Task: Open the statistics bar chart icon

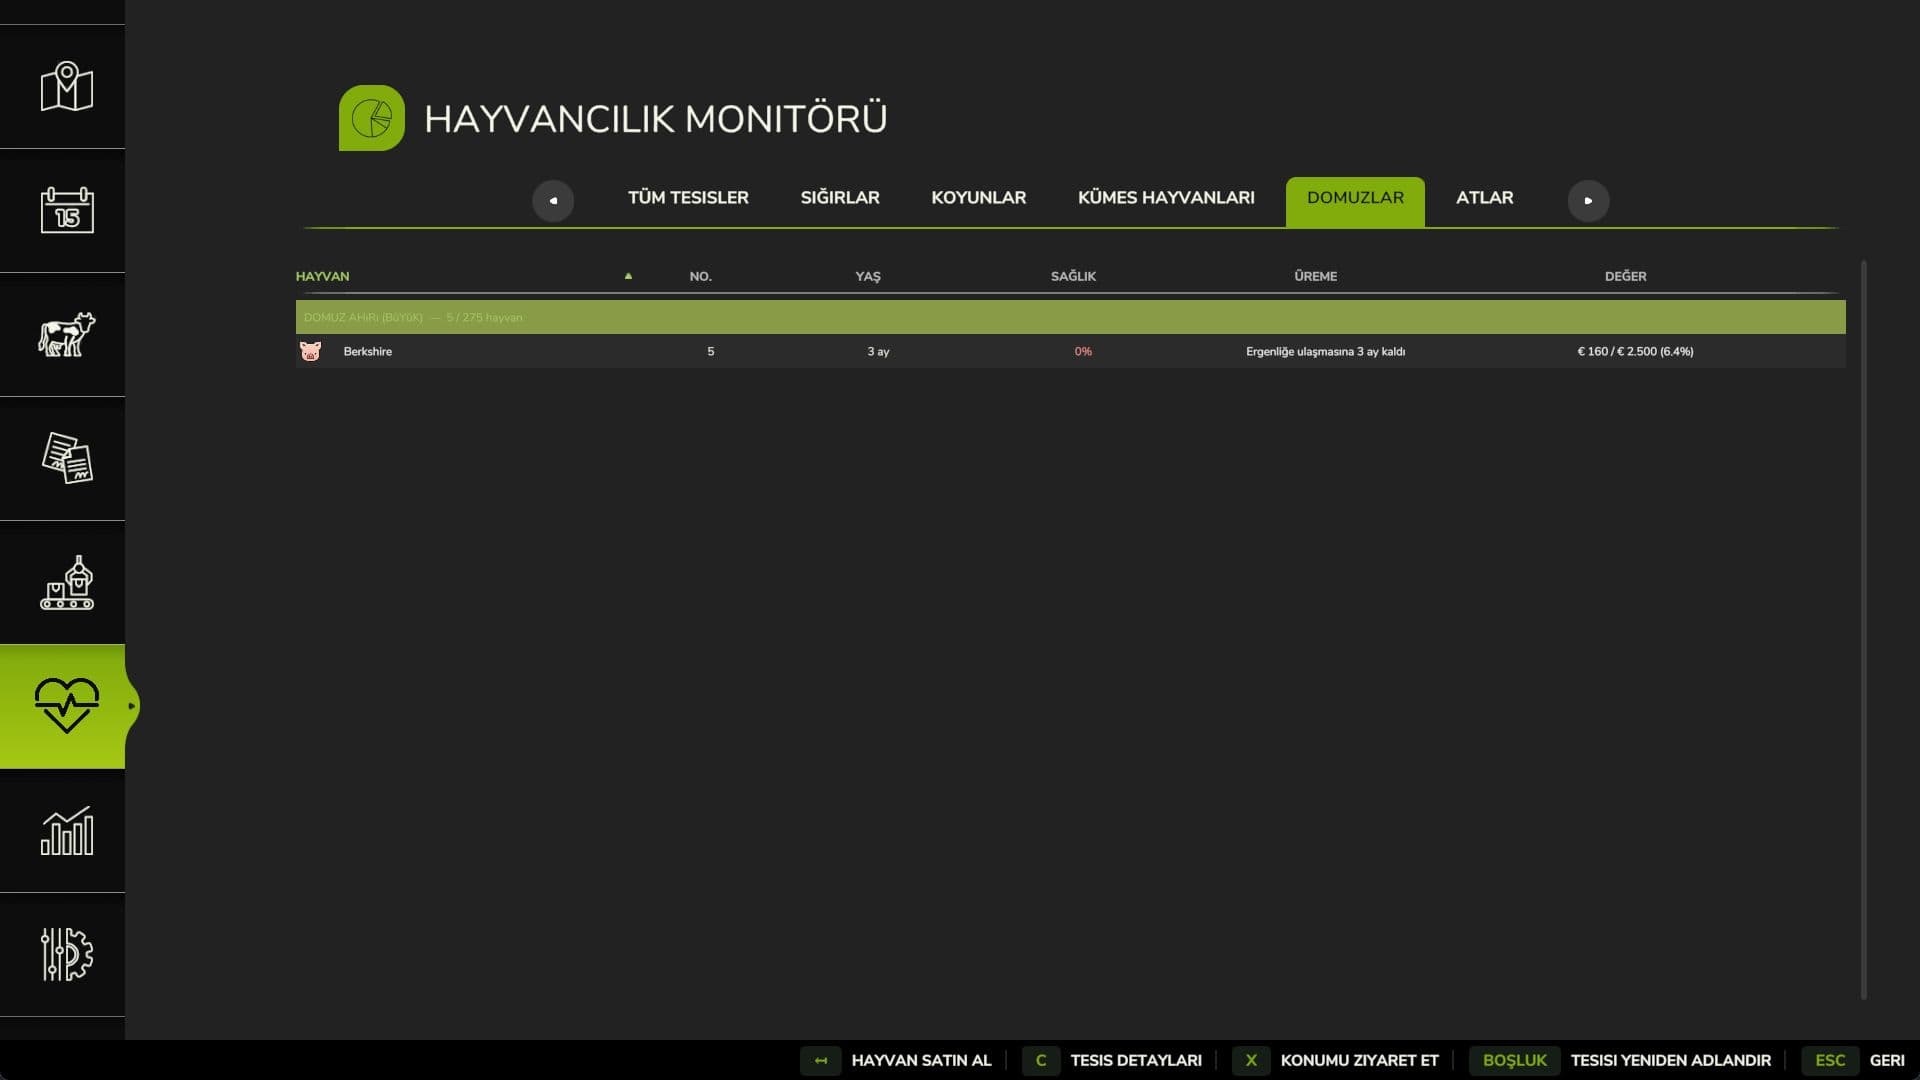Action: coord(67,830)
